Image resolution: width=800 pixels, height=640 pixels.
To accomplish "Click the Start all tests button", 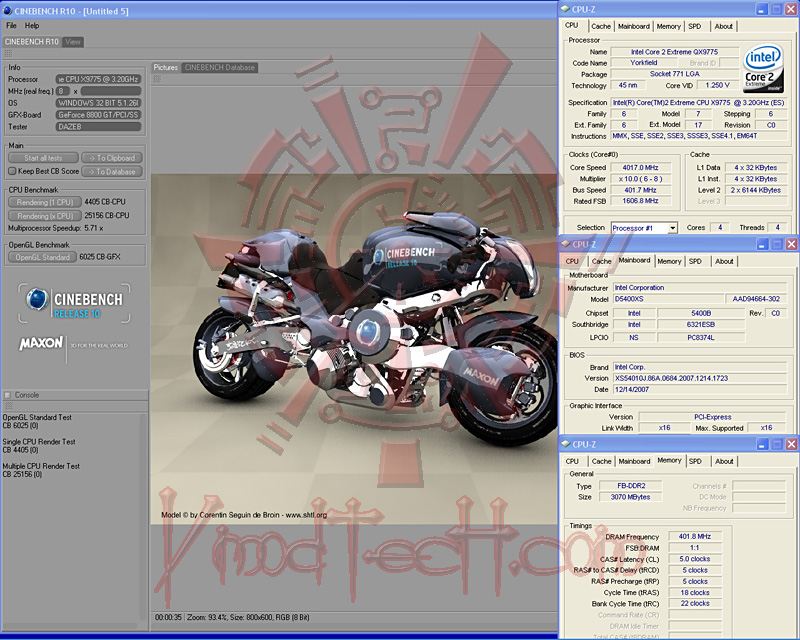I will [x=43, y=158].
